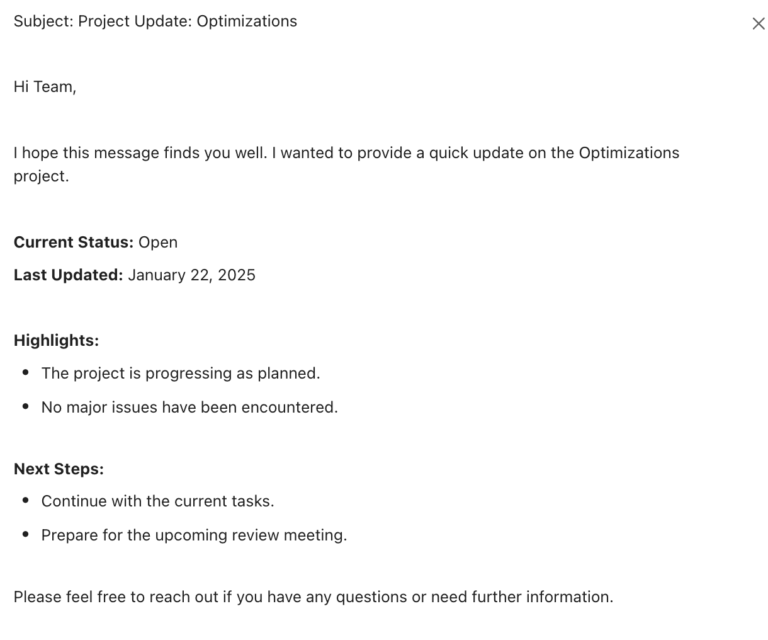768x640 pixels.
Task: Click the Subject line text
Action: coord(155,21)
